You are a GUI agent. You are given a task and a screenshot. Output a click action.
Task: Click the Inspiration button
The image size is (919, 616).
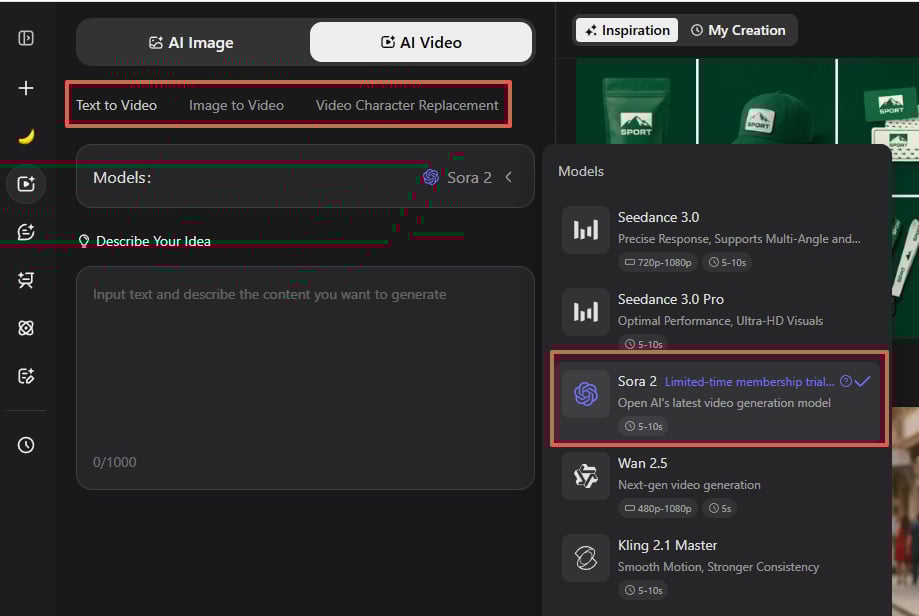(626, 30)
